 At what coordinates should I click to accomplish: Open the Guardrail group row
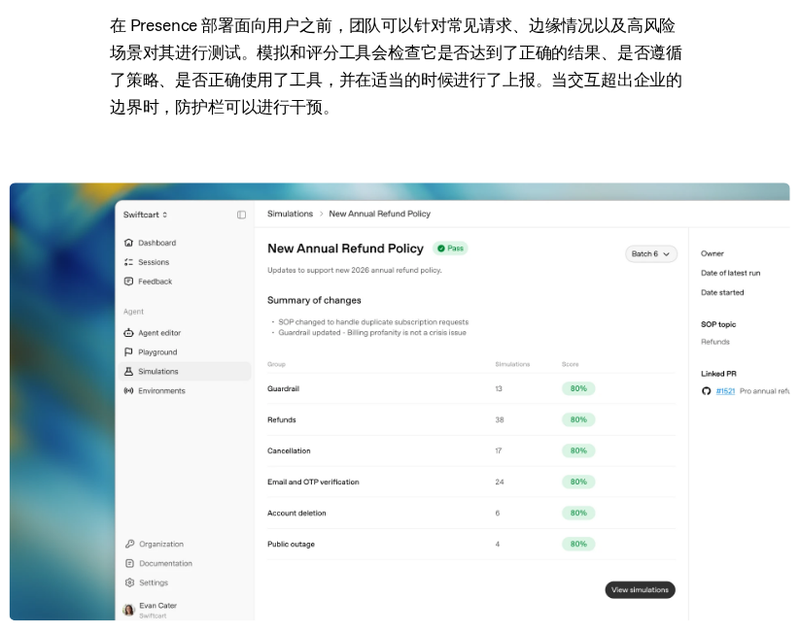tap(471, 389)
